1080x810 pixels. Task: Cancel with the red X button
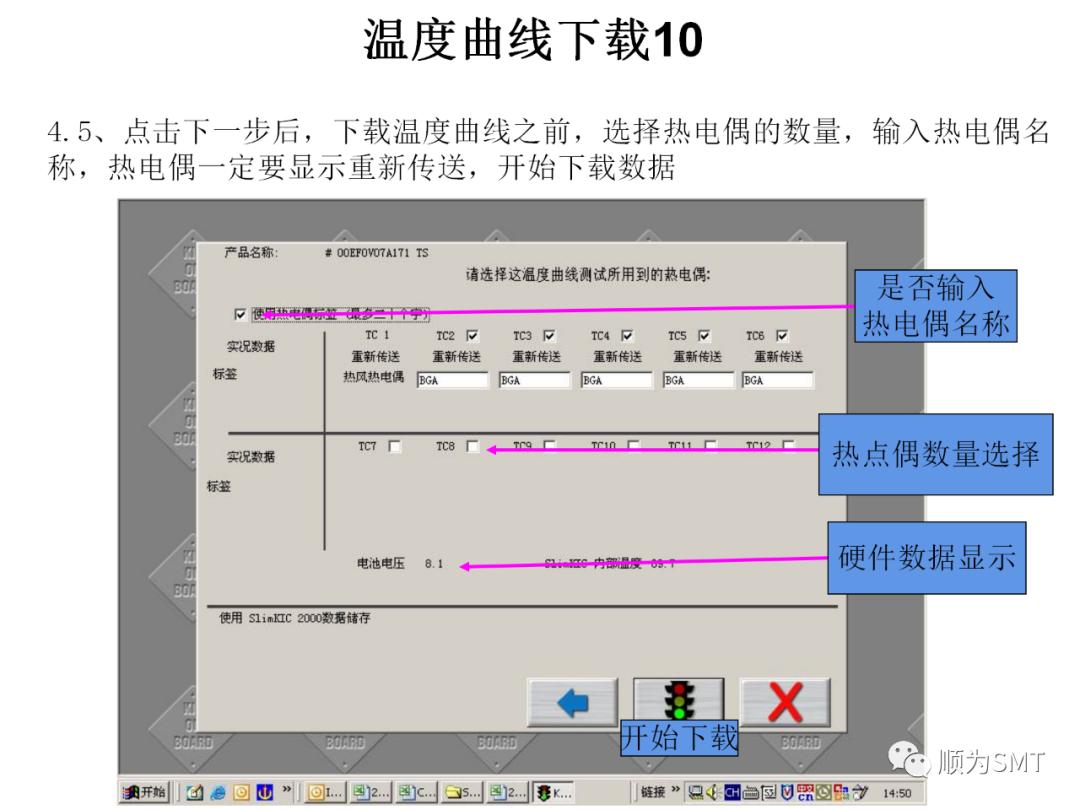(x=785, y=703)
